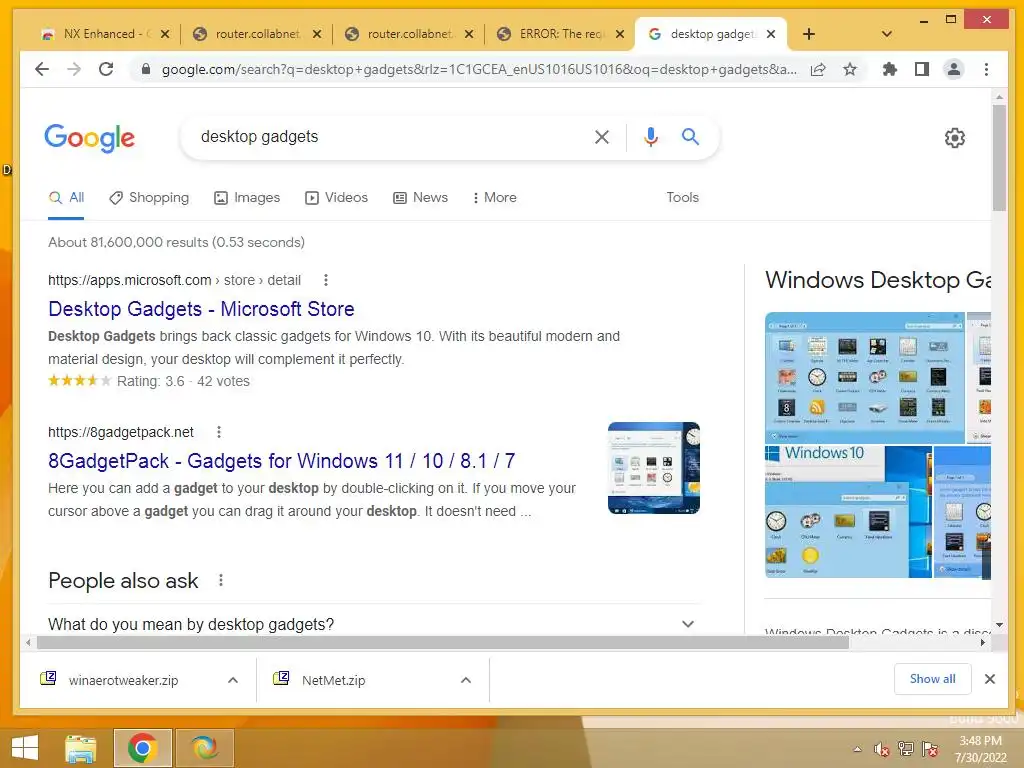Click apps.microsoft.com URL breadcrumb
The image size is (1024, 768).
[174, 280]
